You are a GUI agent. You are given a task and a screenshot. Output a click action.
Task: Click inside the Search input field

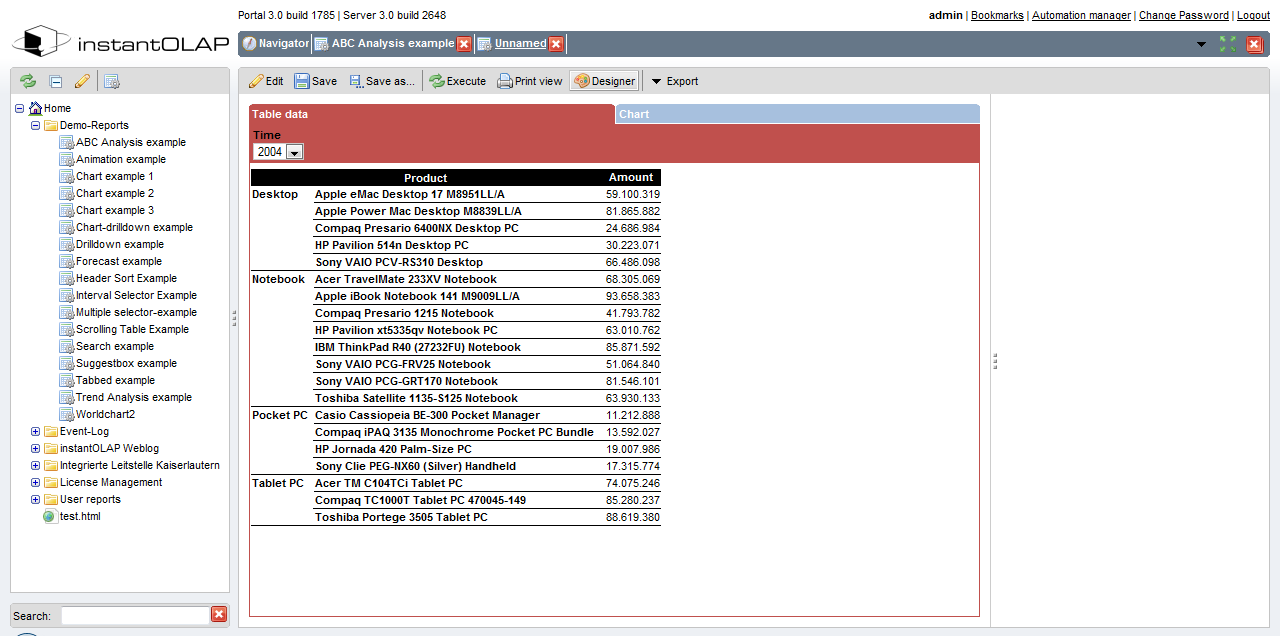[134, 615]
